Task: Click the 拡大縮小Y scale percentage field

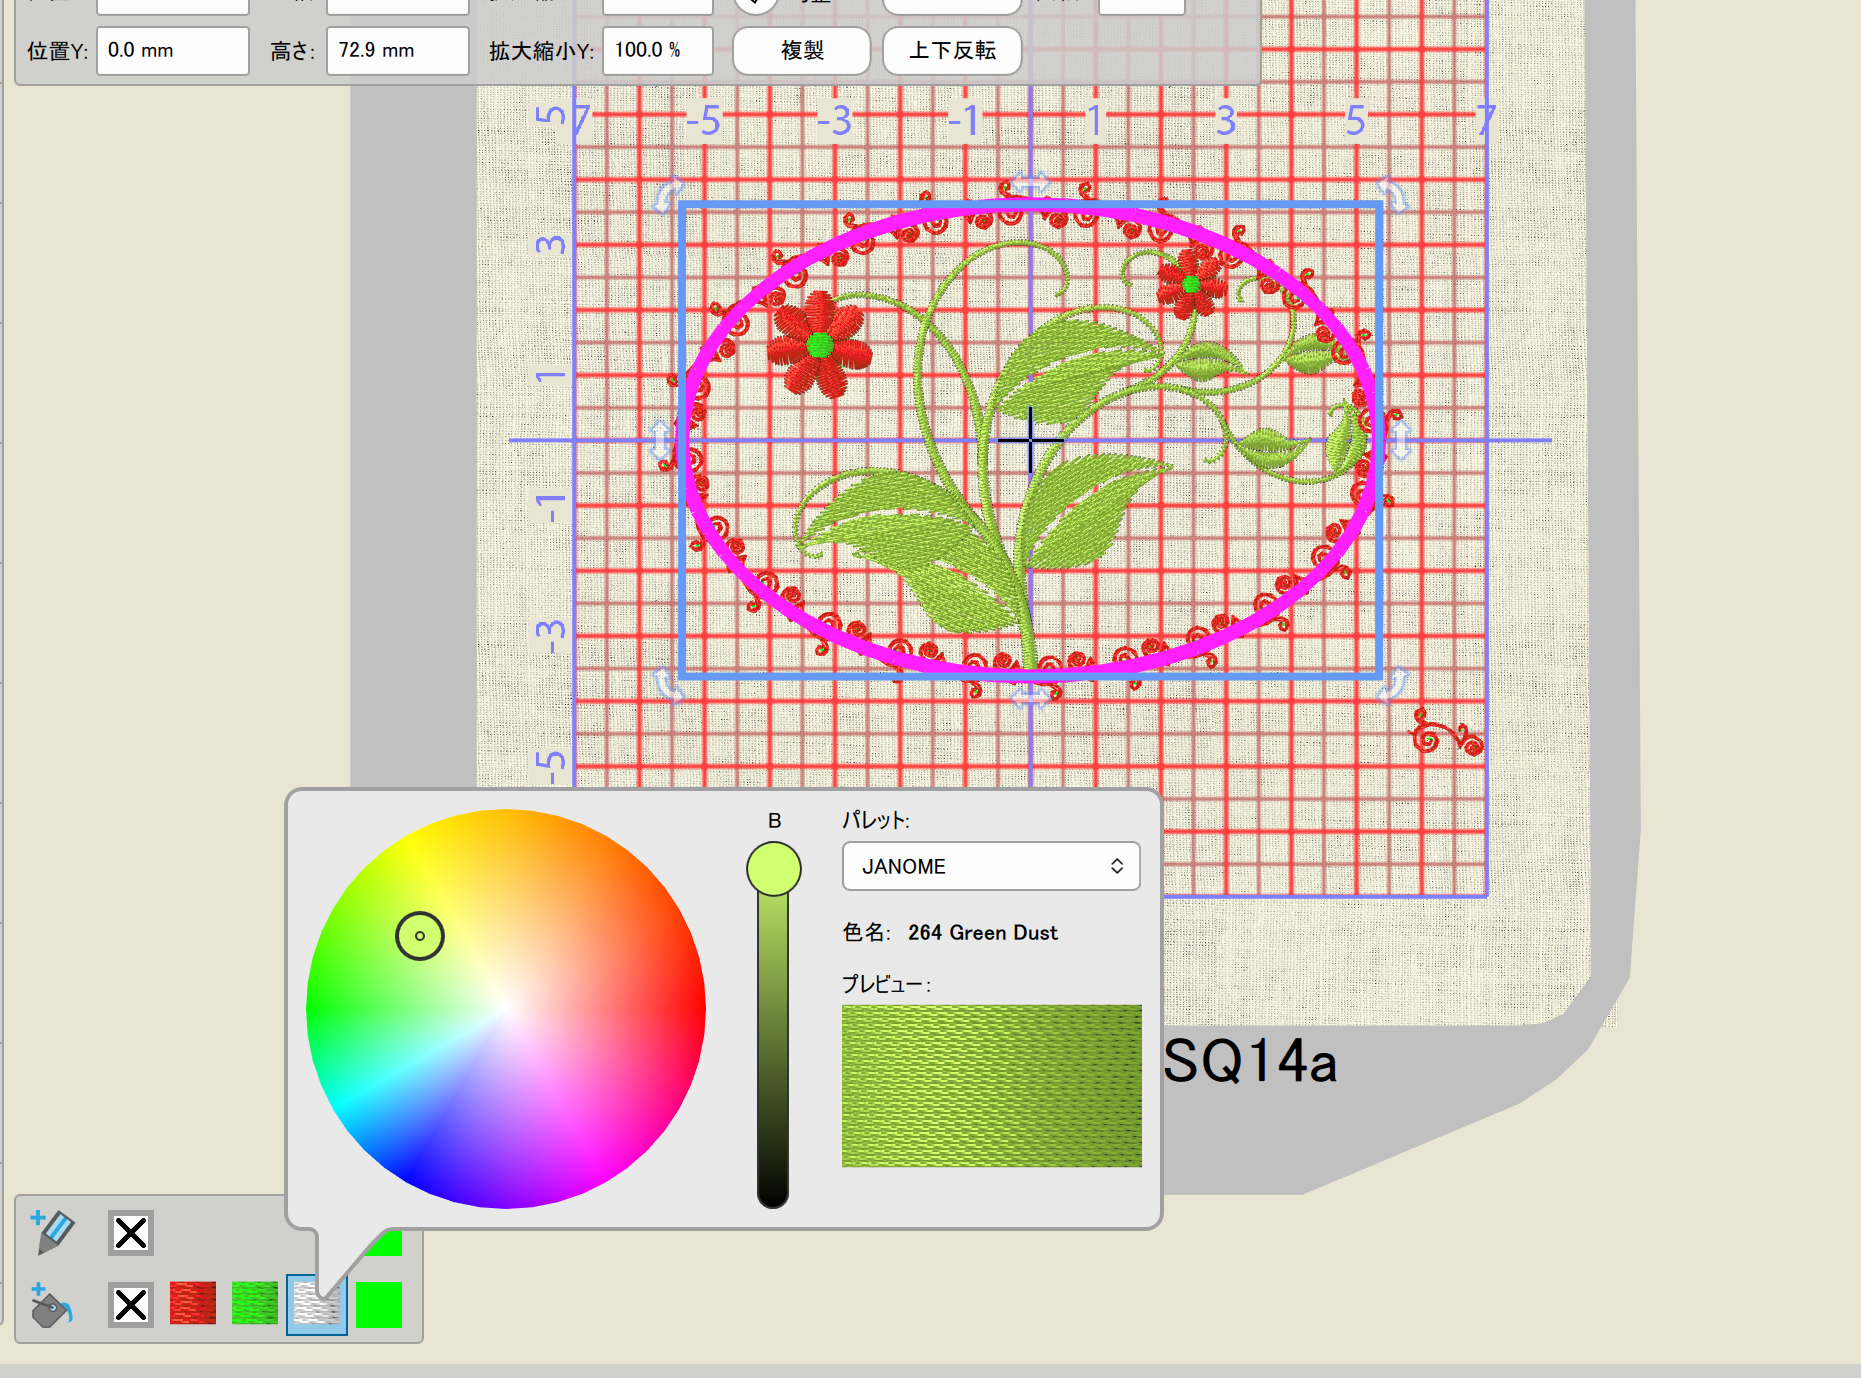Action: [x=657, y=50]
